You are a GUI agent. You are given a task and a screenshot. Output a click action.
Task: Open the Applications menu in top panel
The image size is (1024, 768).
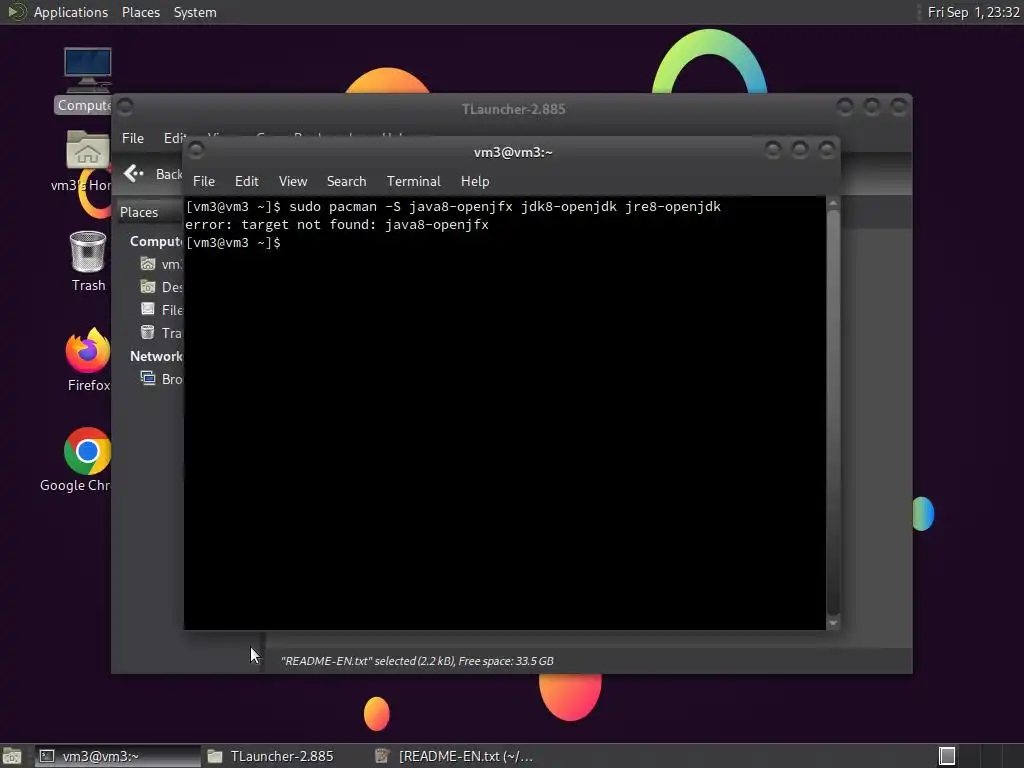click(x=70, y=12)
